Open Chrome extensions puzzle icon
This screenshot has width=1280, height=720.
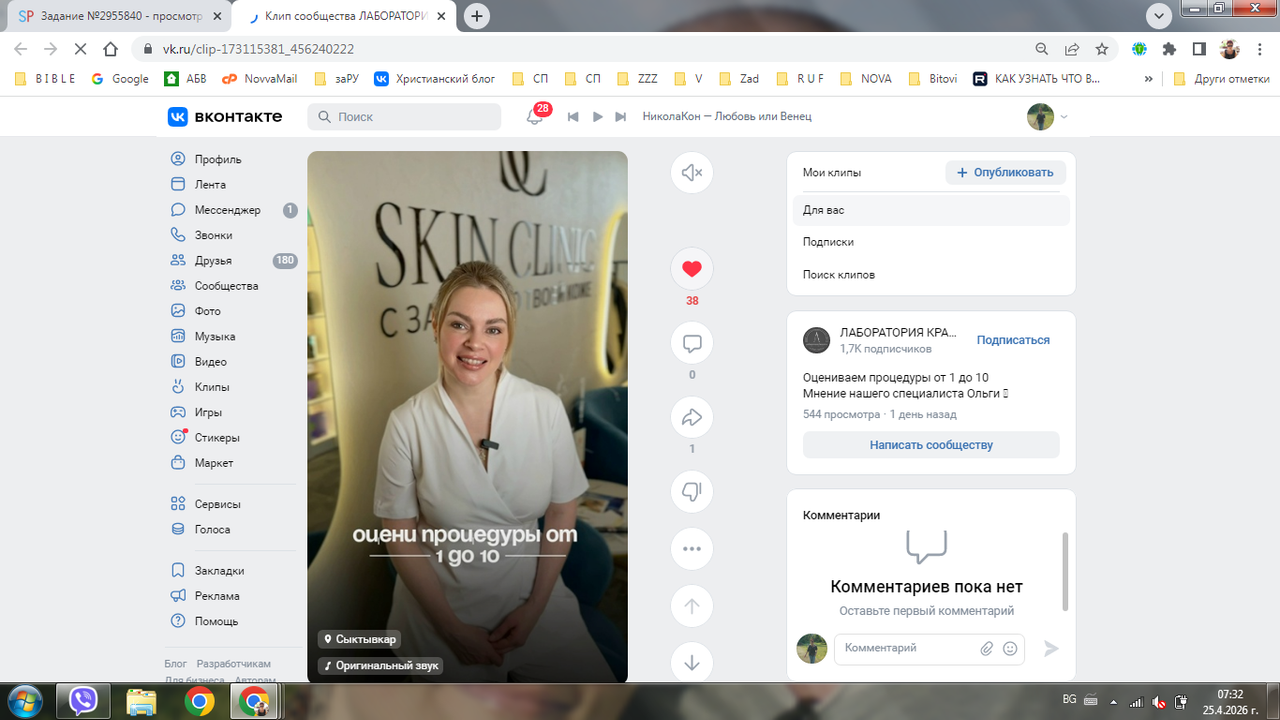1169,48
